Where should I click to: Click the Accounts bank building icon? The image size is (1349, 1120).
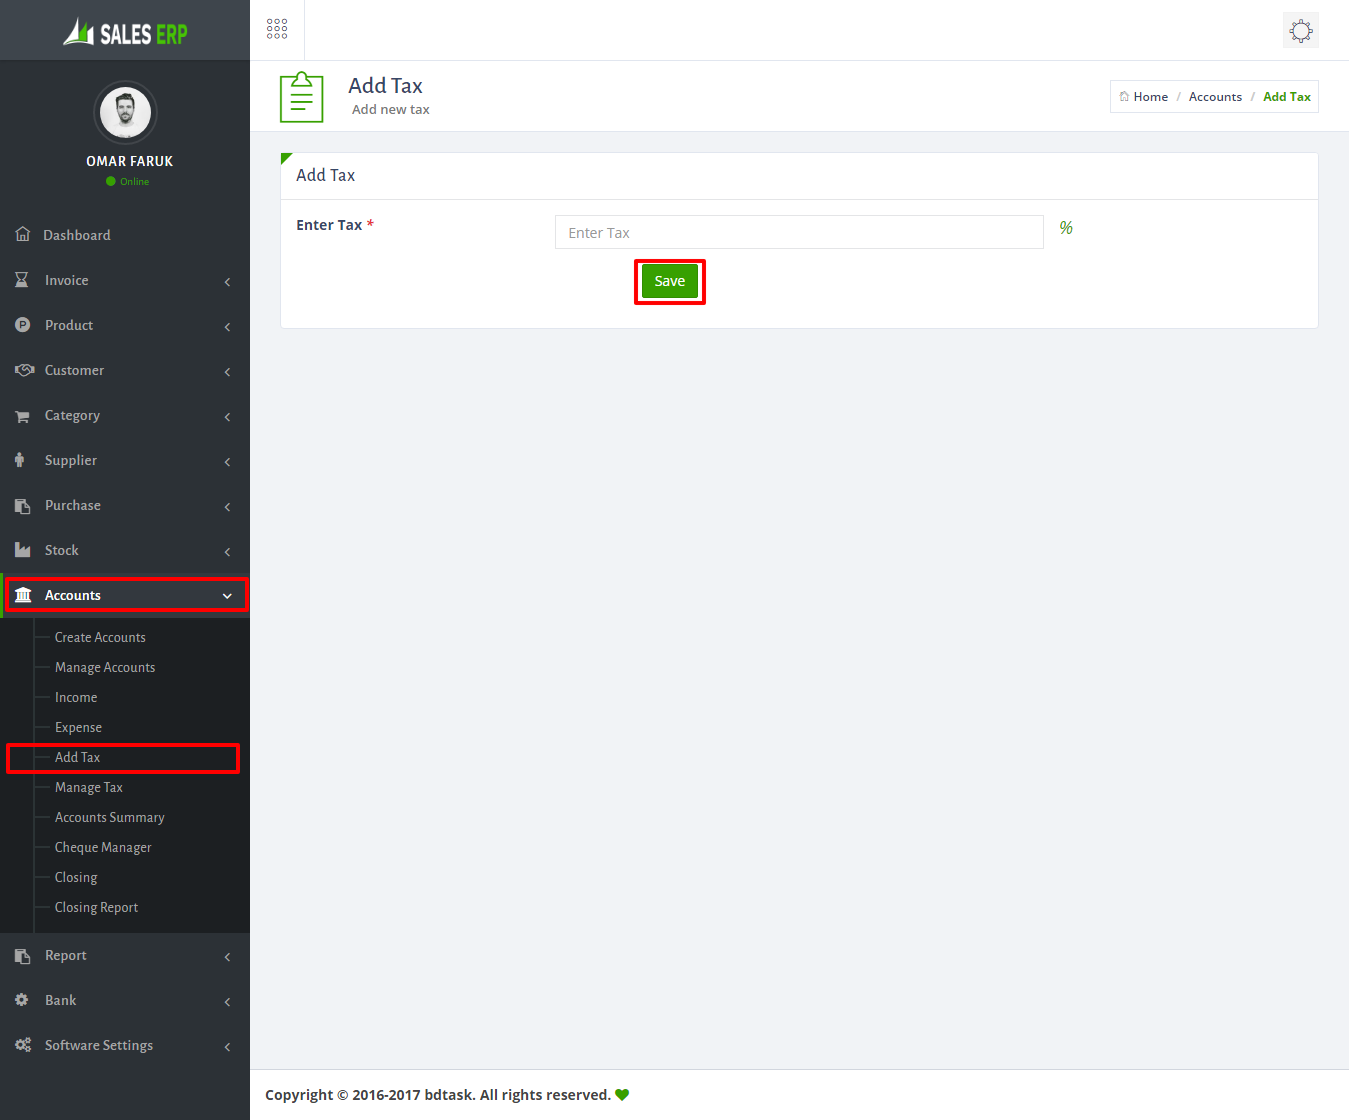23,595
